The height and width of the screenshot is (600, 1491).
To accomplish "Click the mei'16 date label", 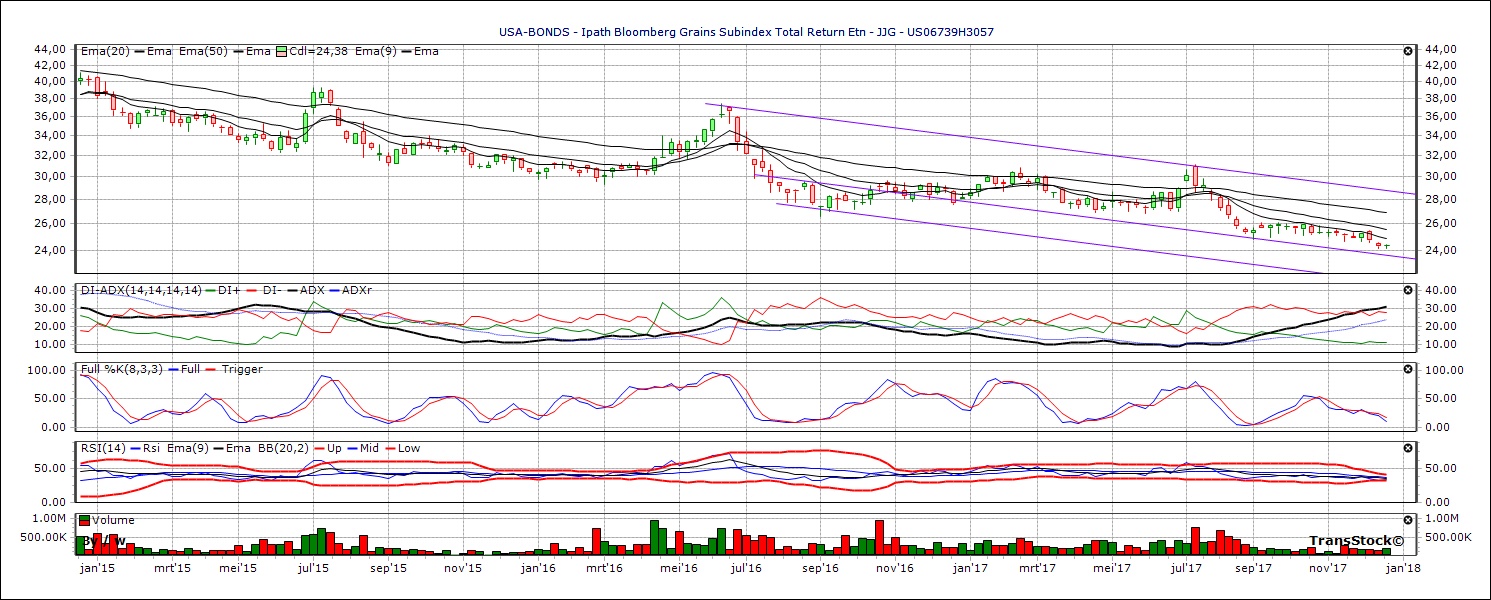I will [679, 568].
